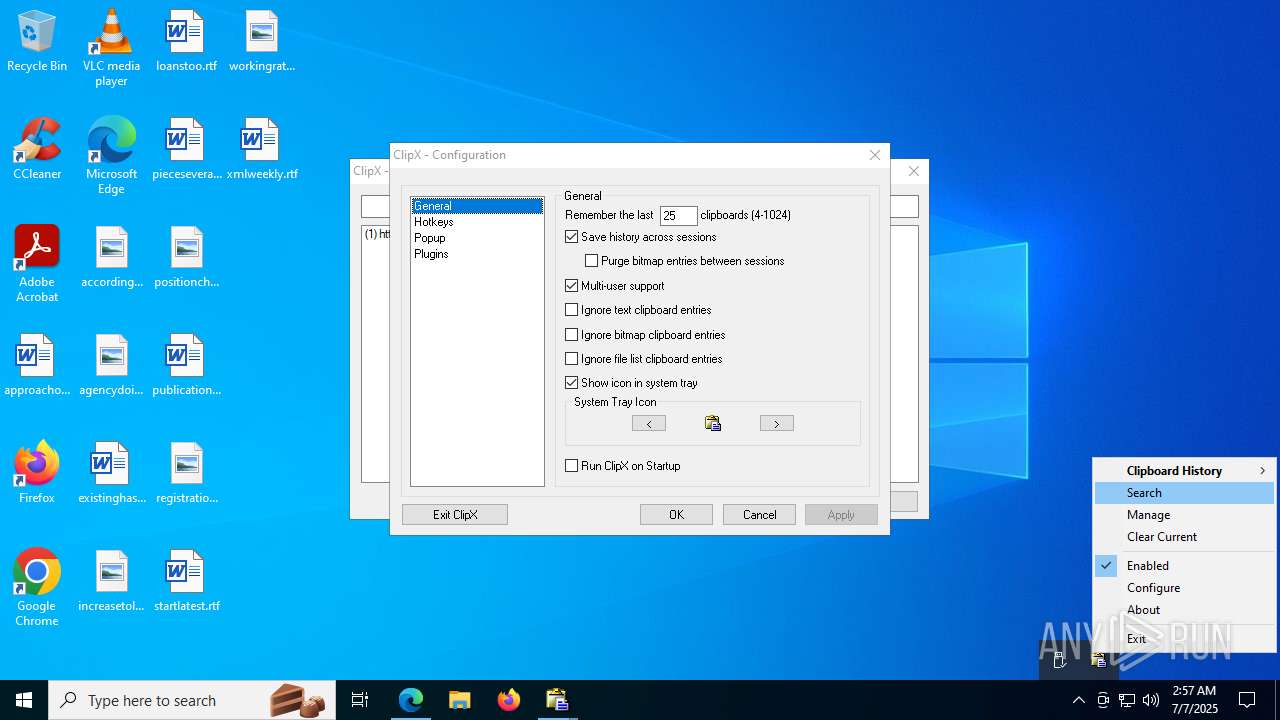Screen dimensions: 1280x720
Task: Select the workingrat... image file icon
Action: (262, 42)
